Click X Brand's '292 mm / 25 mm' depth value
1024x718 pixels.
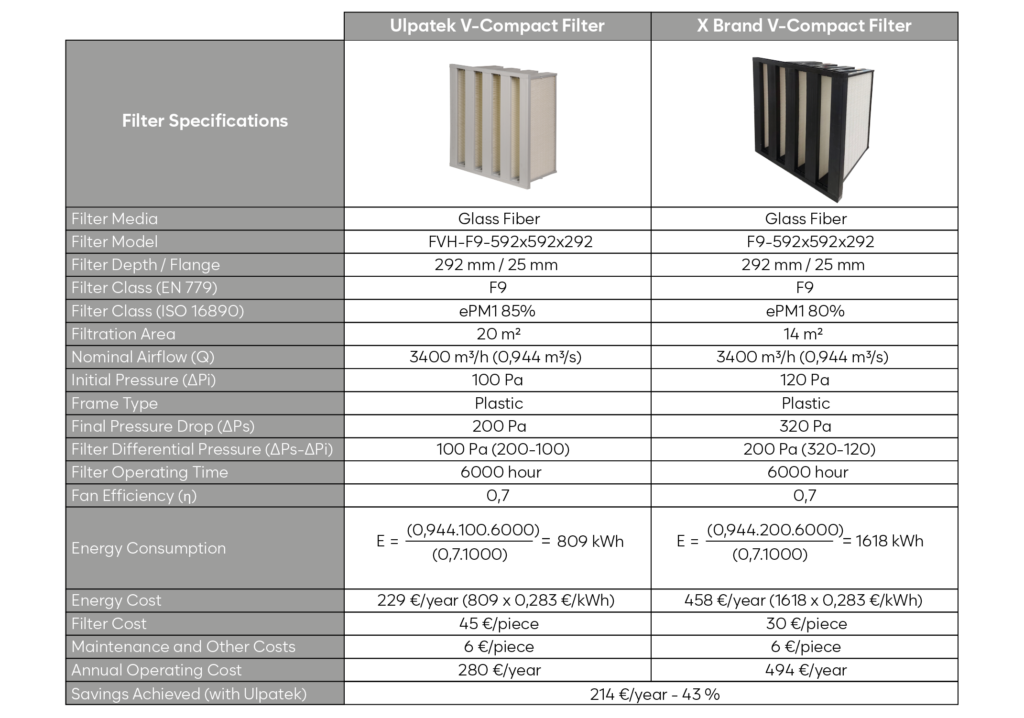803,265
